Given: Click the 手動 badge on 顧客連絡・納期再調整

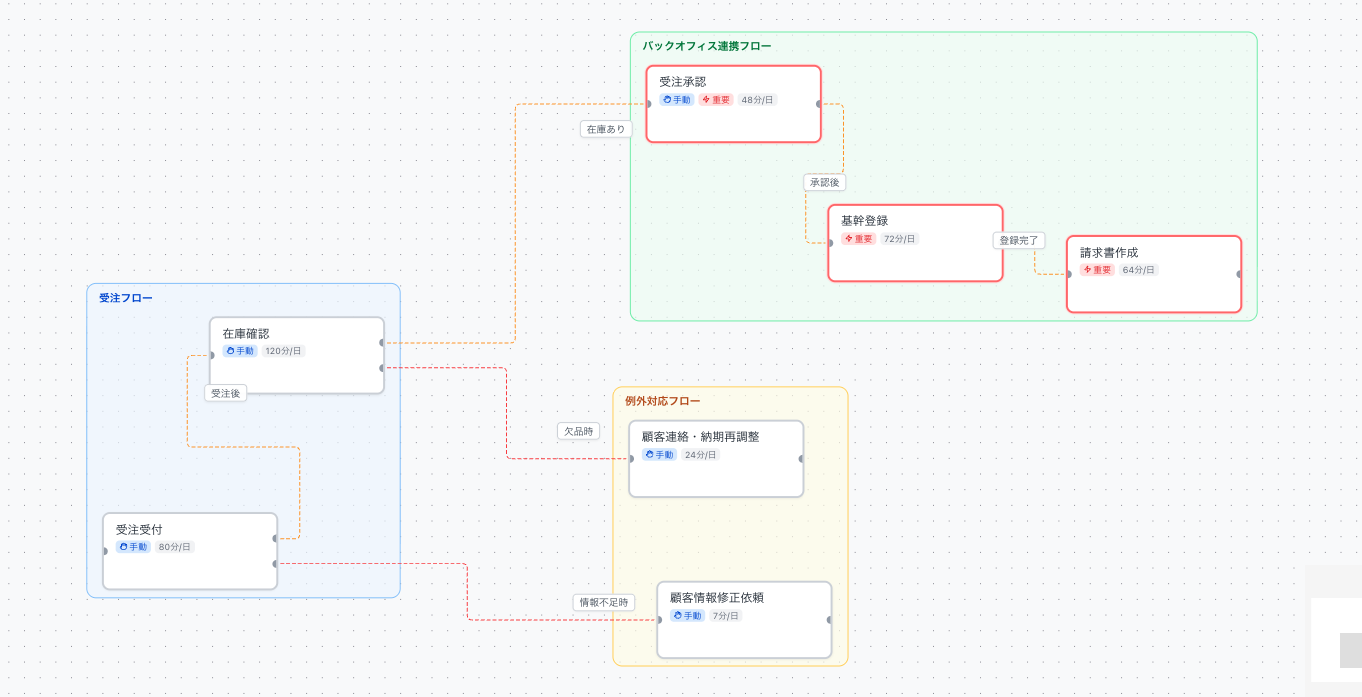Looking at the screenshot, I should [660, 454].
